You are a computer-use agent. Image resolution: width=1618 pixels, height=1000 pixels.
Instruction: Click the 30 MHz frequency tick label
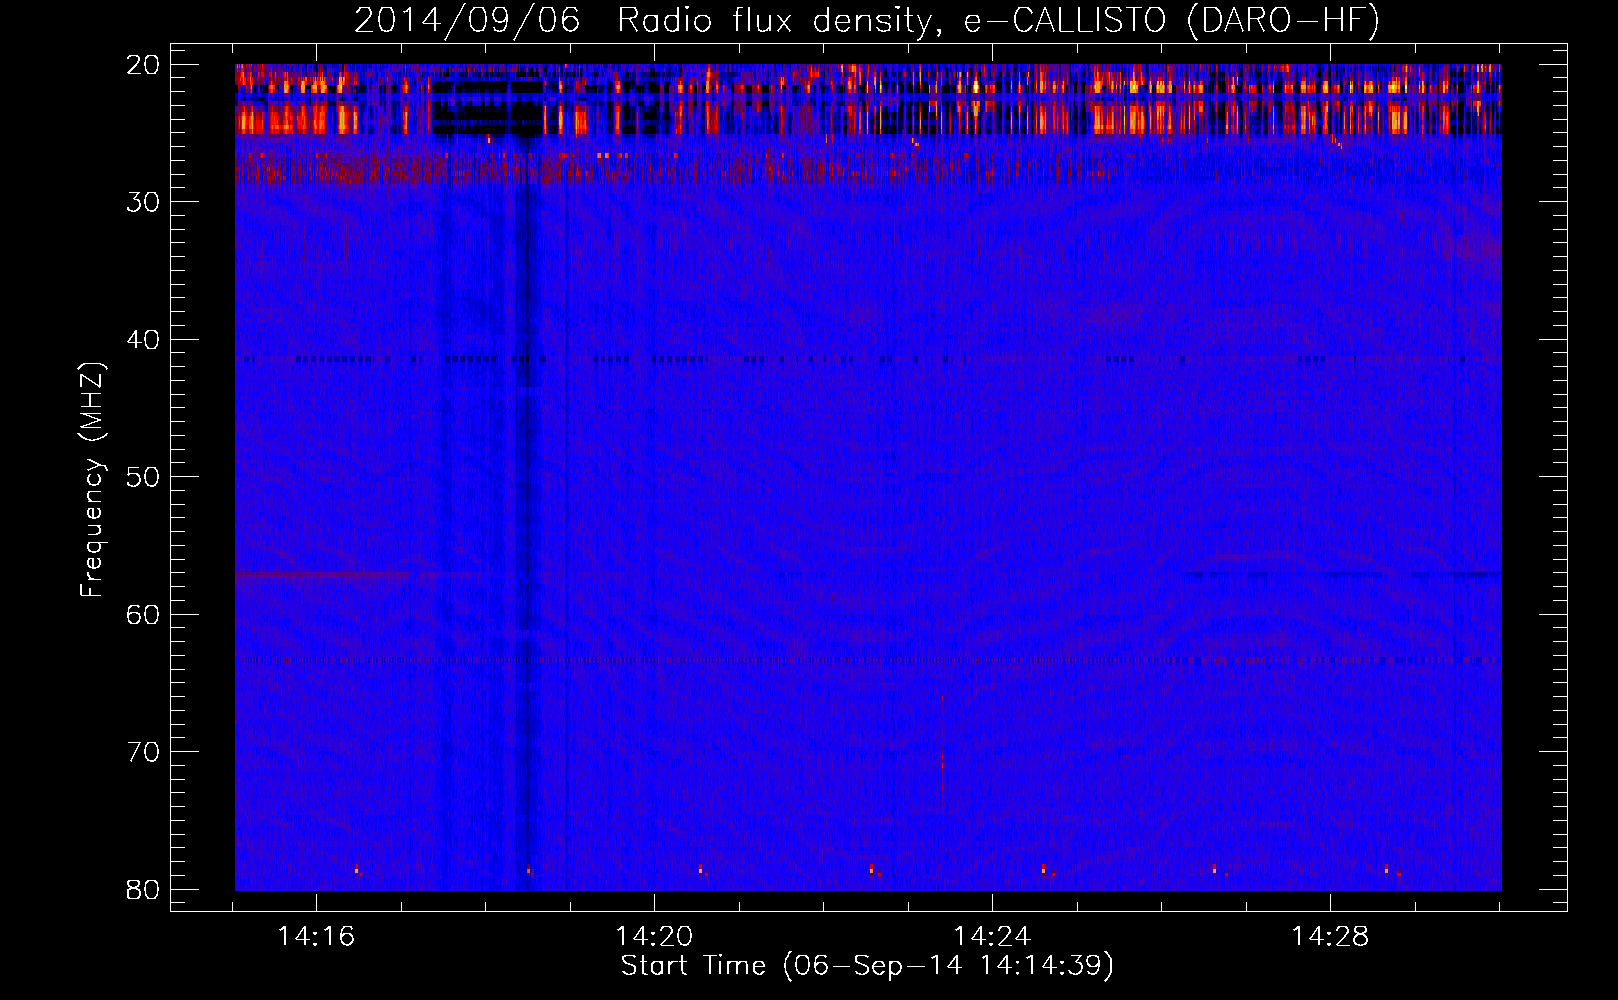click(144, 202)
